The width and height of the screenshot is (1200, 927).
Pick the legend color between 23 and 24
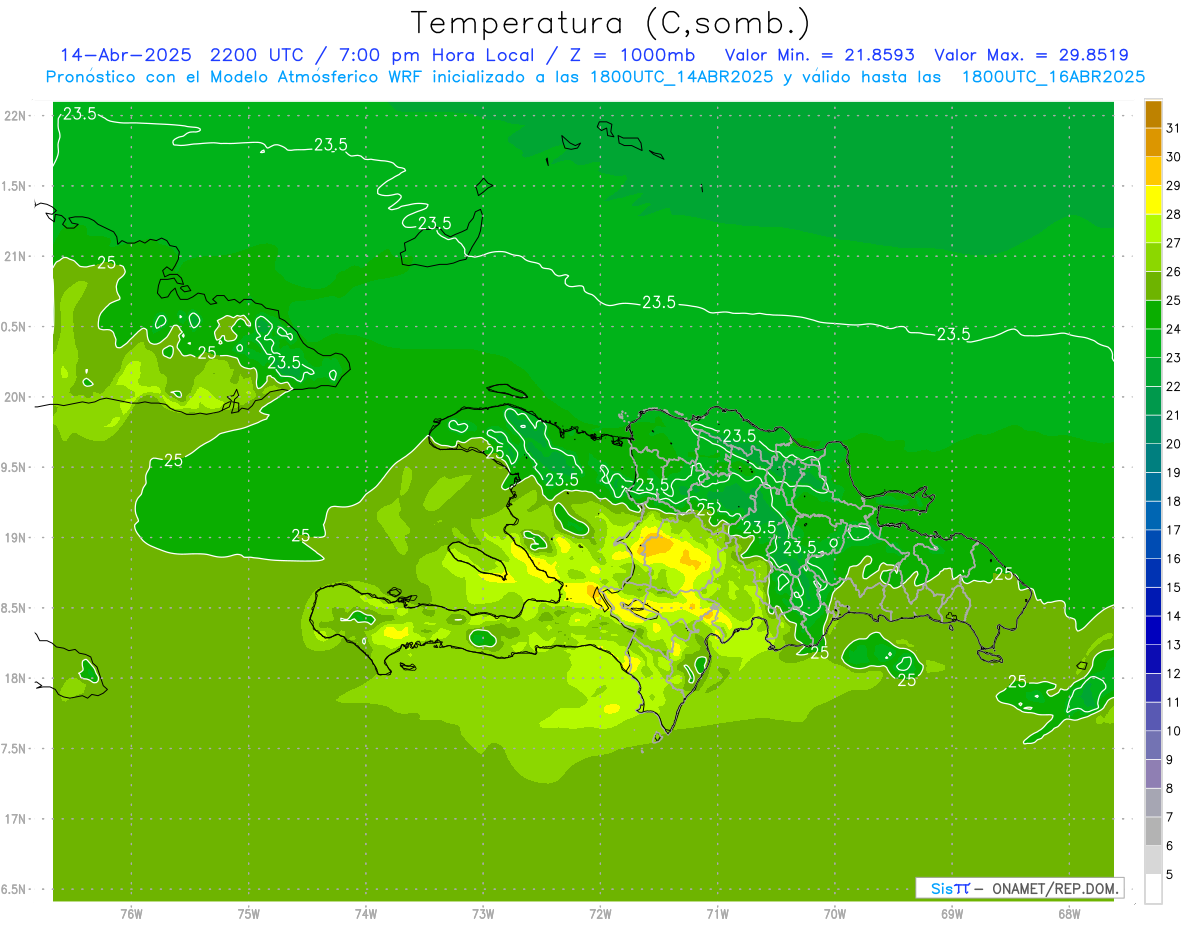[x=1153, y=343]
